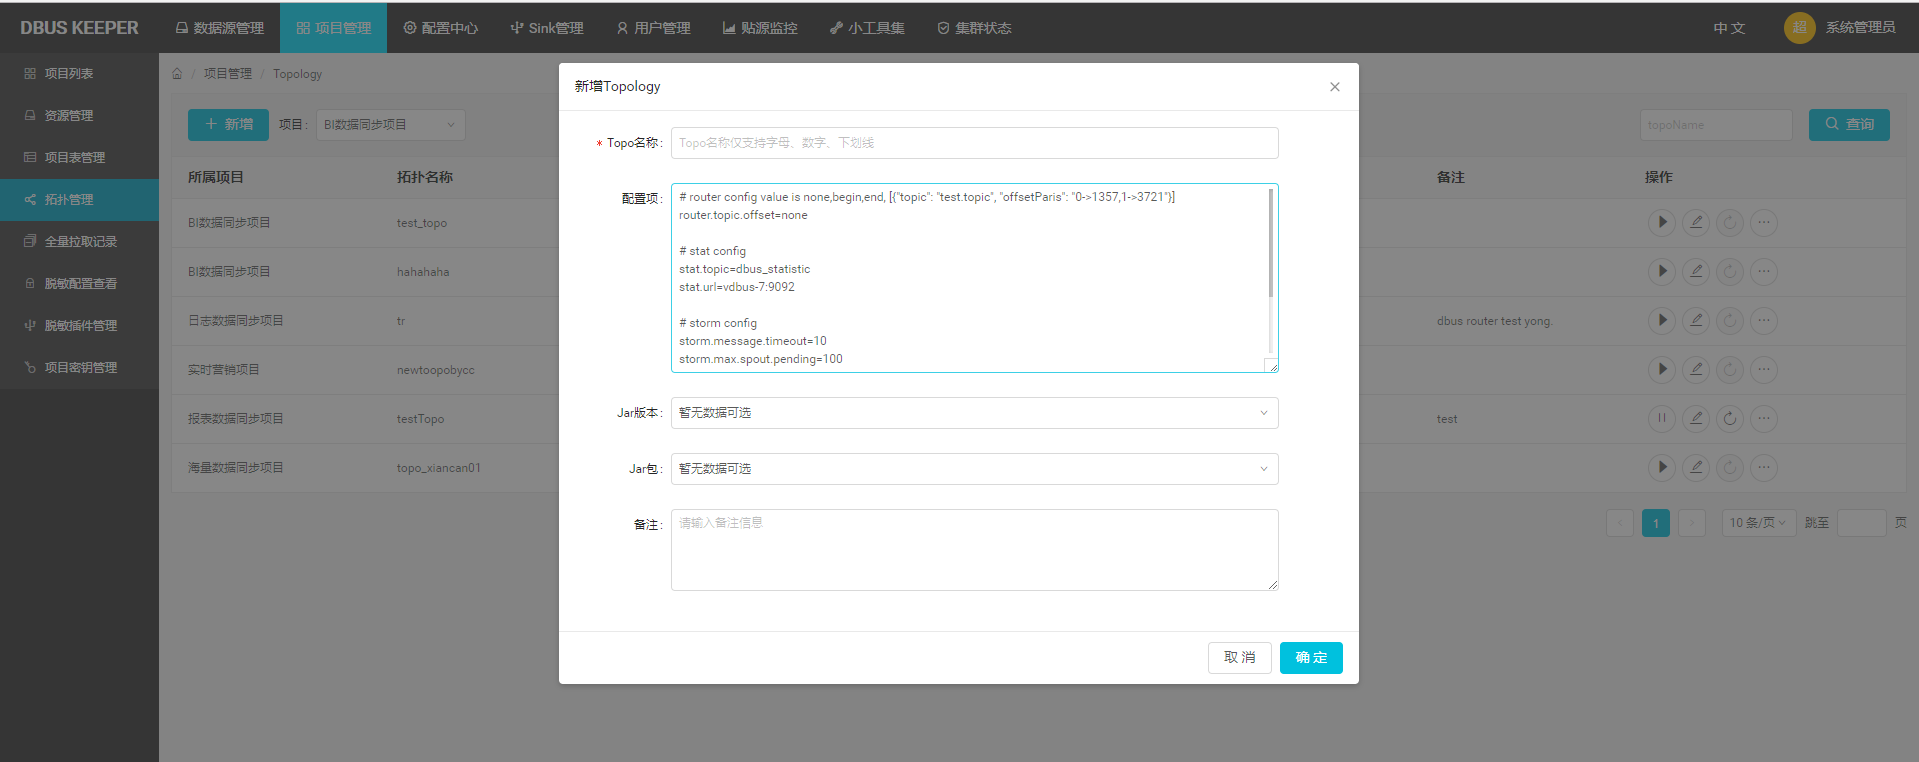Open more options for hahahaha row
The width and height of the screenshot is (1919, 762).
click(1764, 271)
